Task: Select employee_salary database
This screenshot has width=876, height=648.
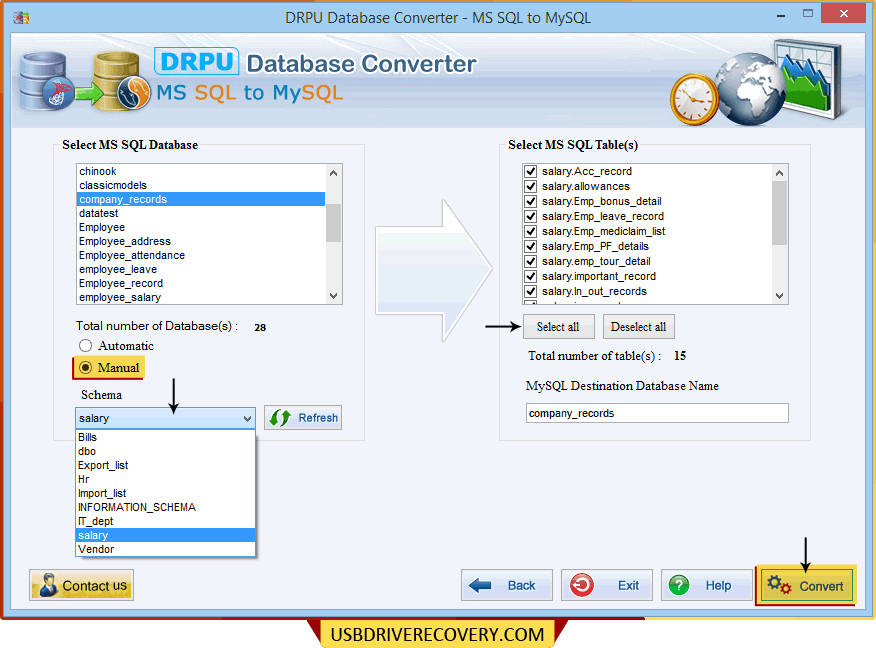Action: pos(201,297)
